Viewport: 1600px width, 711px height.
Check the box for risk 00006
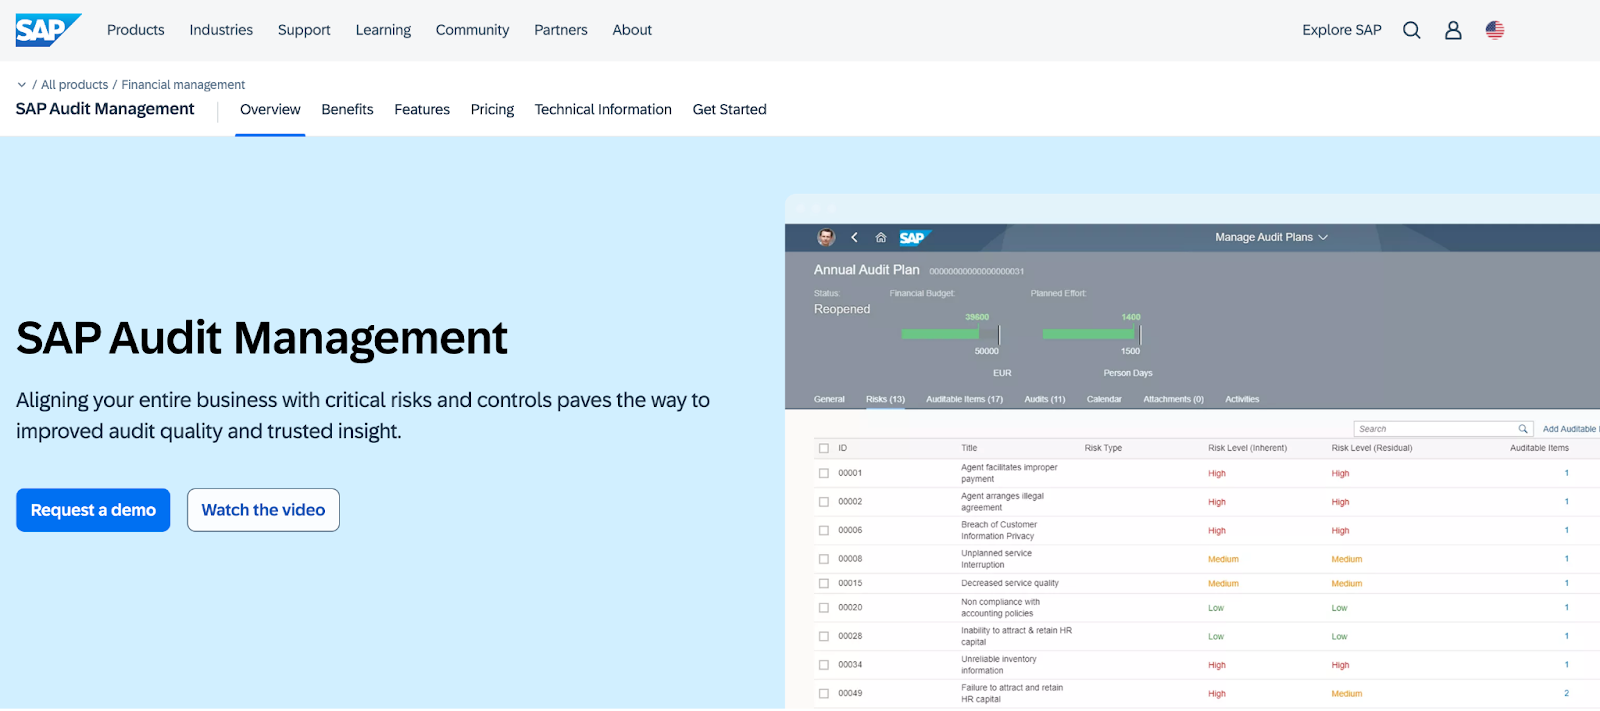pos(824,530)
